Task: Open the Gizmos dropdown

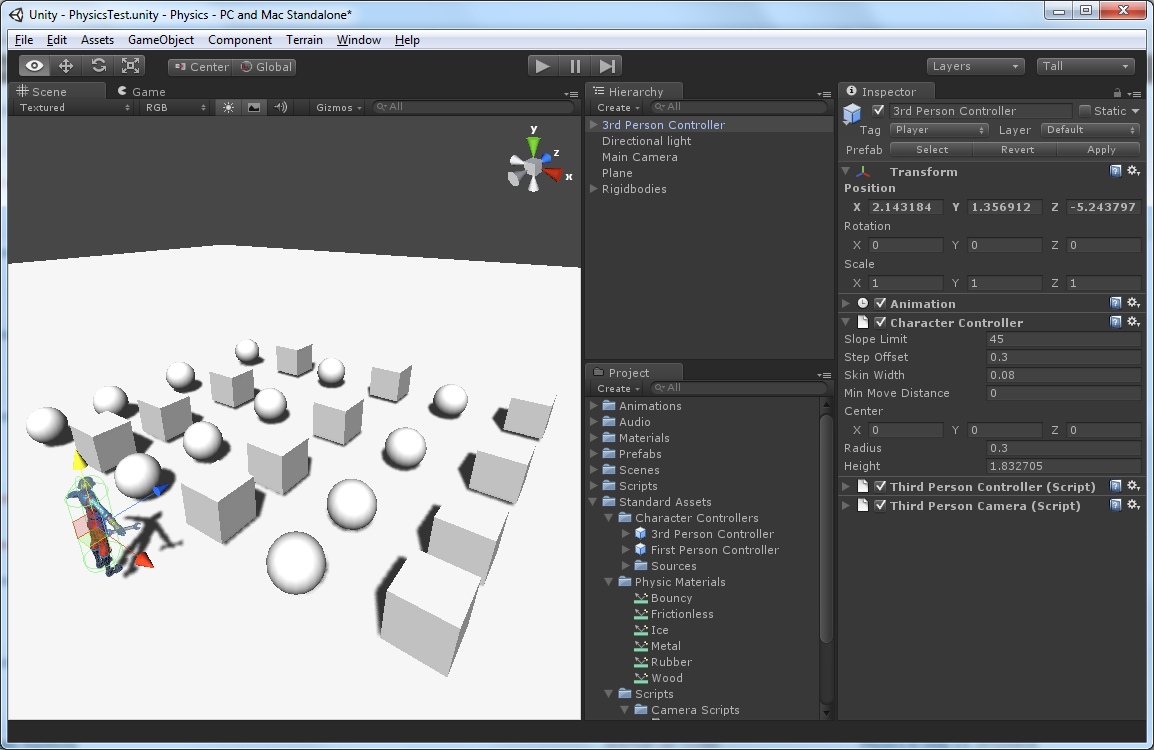Action: pyautogui.click(x=339, y=107)
